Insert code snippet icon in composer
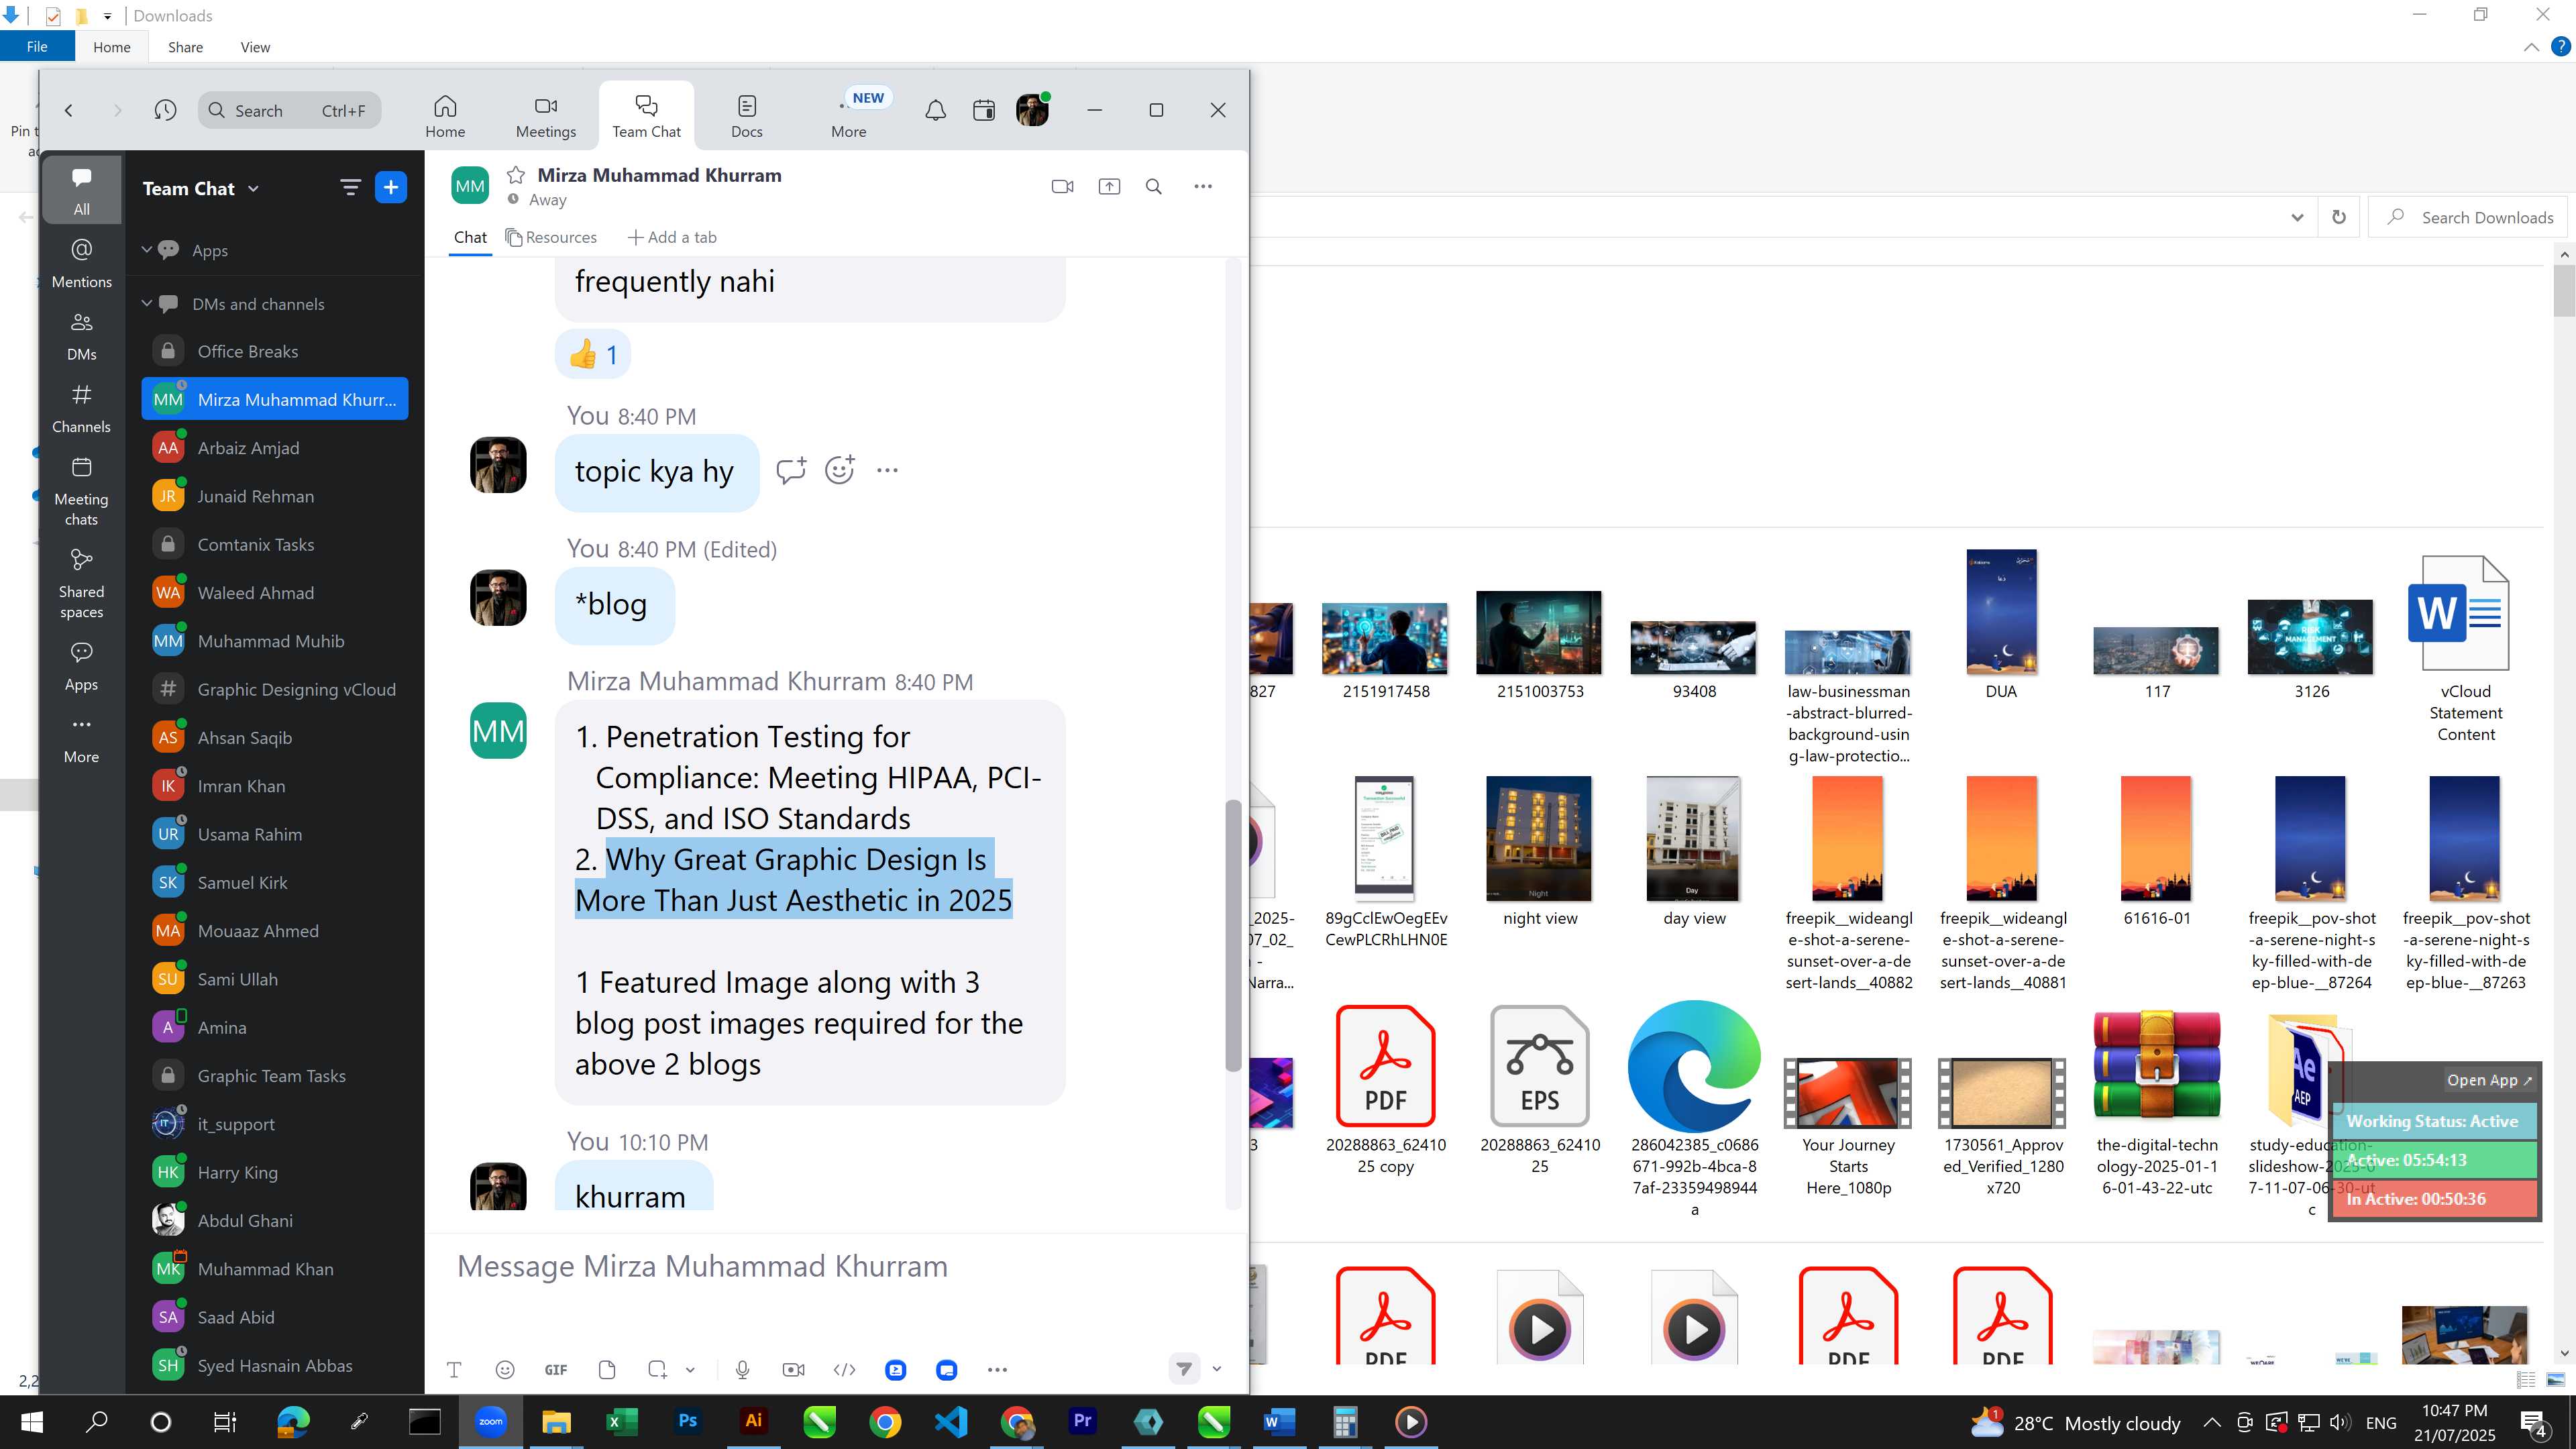 [844, 1370]
